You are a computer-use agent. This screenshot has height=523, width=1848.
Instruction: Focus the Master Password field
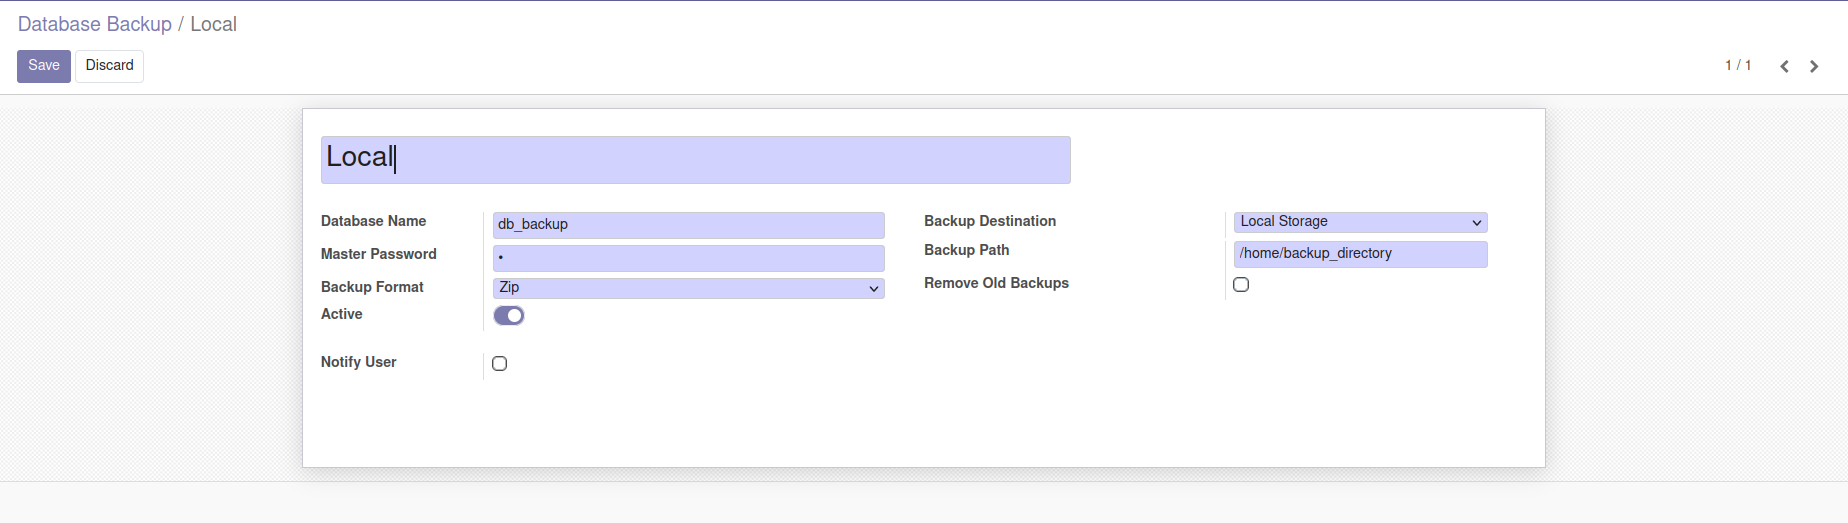688,258
